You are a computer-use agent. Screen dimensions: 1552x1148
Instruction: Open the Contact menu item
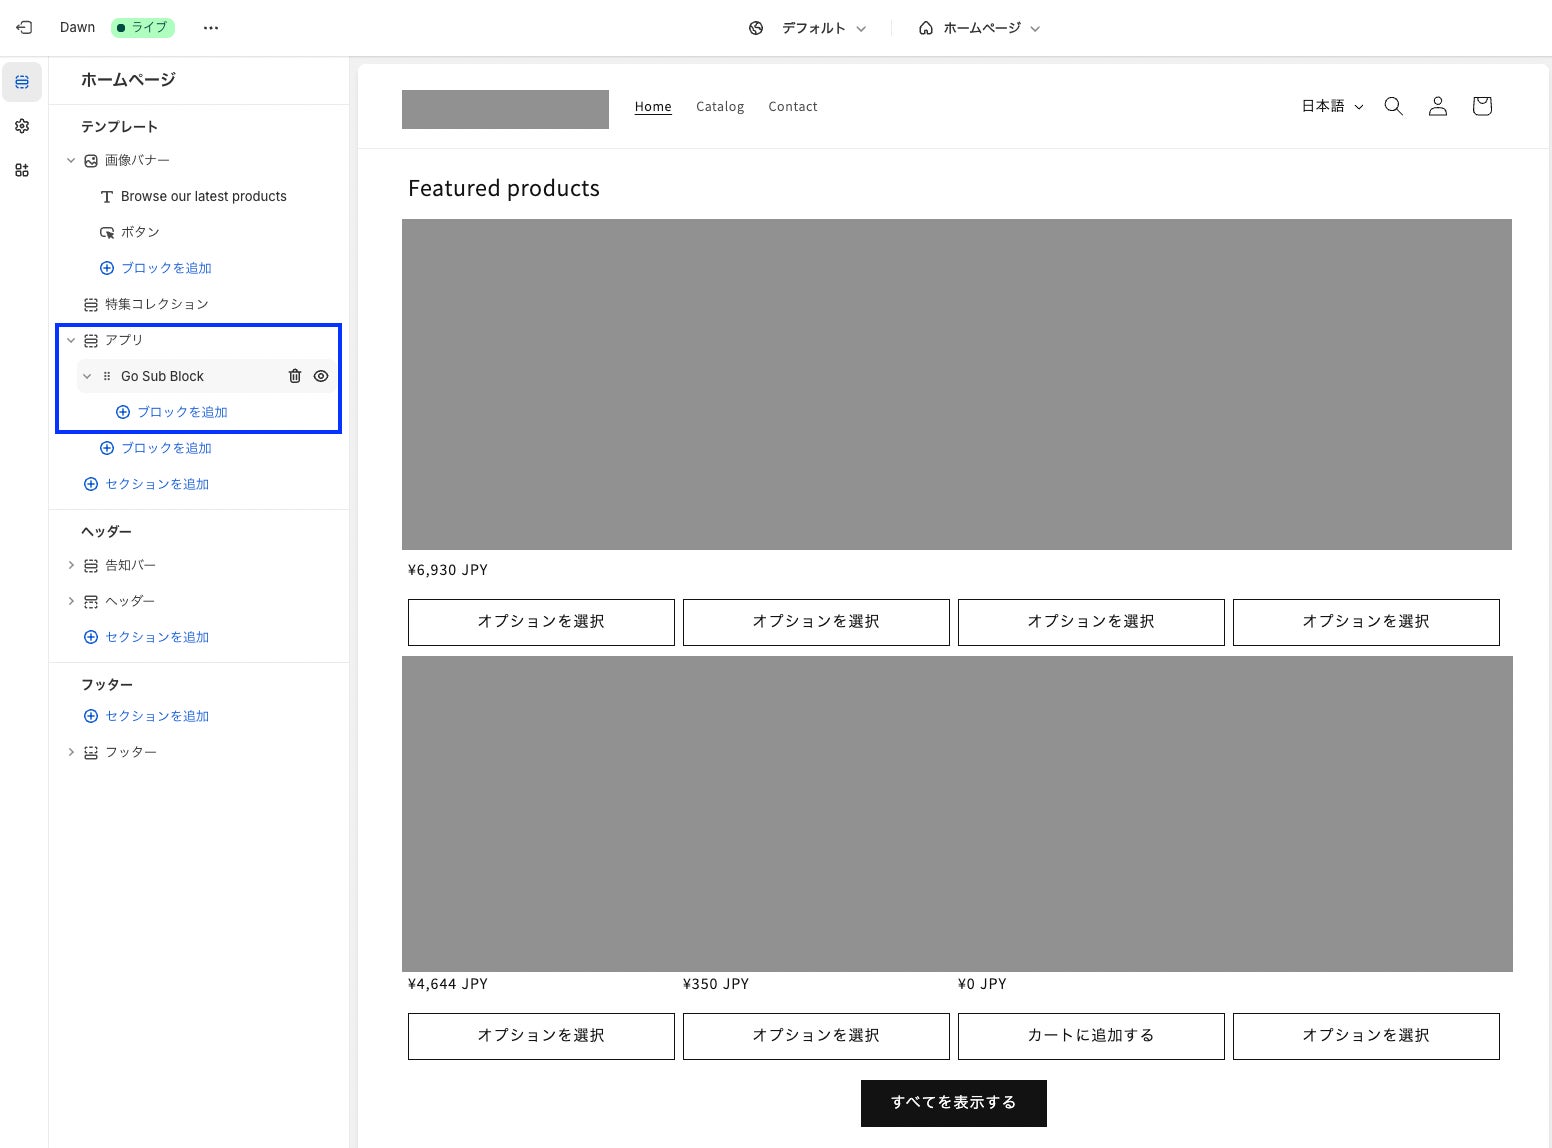[x=793, y=106]
